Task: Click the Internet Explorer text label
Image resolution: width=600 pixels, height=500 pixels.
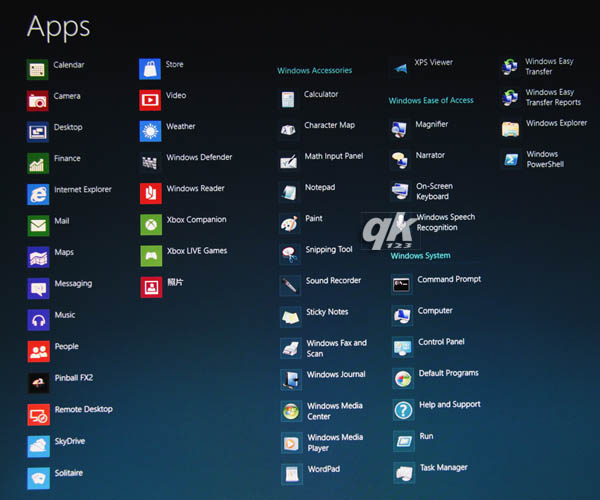Action: pyautogui.click(x=83, y=189)
